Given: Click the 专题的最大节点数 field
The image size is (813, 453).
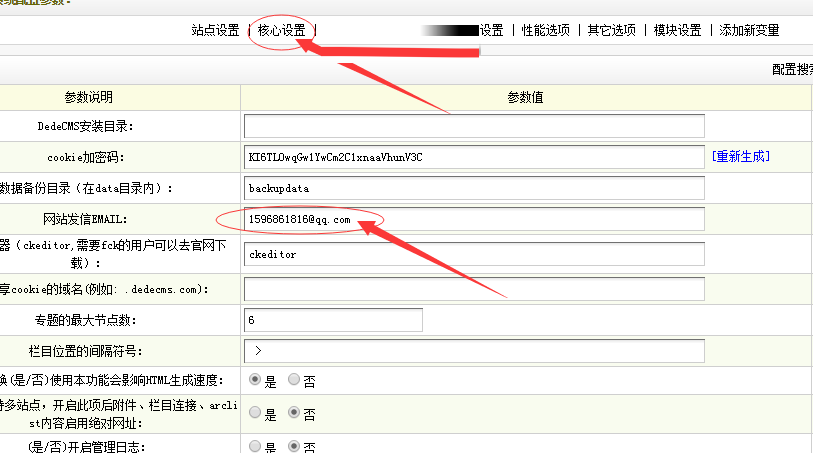Looking at the screenshot, I should [x=332, y=320].
